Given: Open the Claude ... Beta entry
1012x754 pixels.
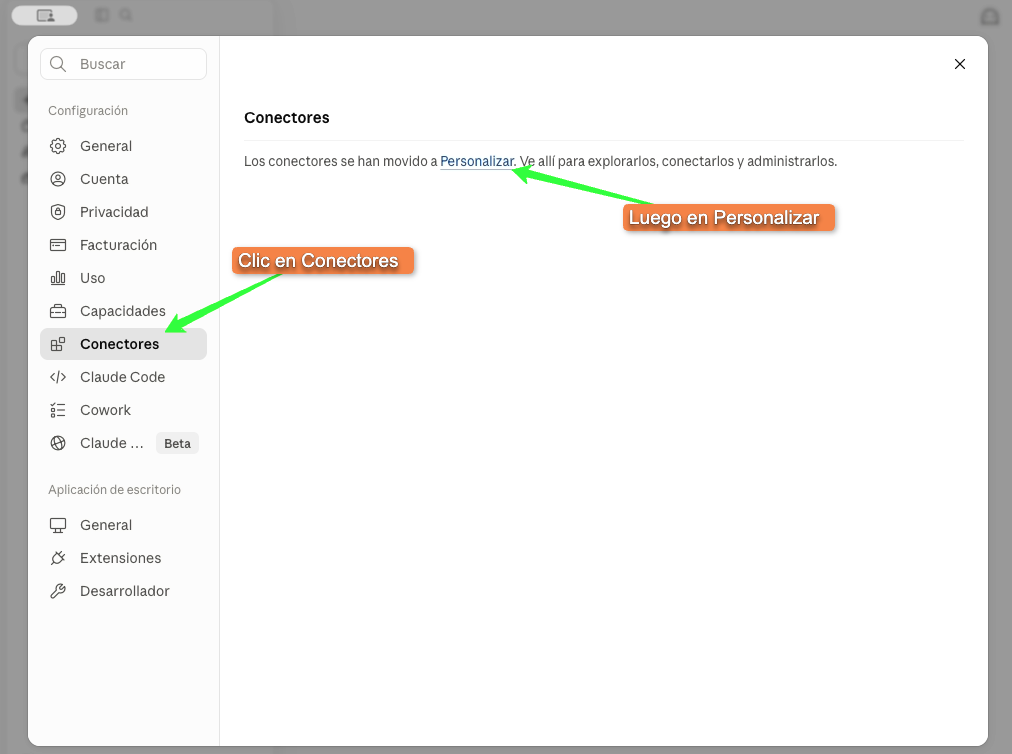Looking at the screenshot, I should pos(123,443).
